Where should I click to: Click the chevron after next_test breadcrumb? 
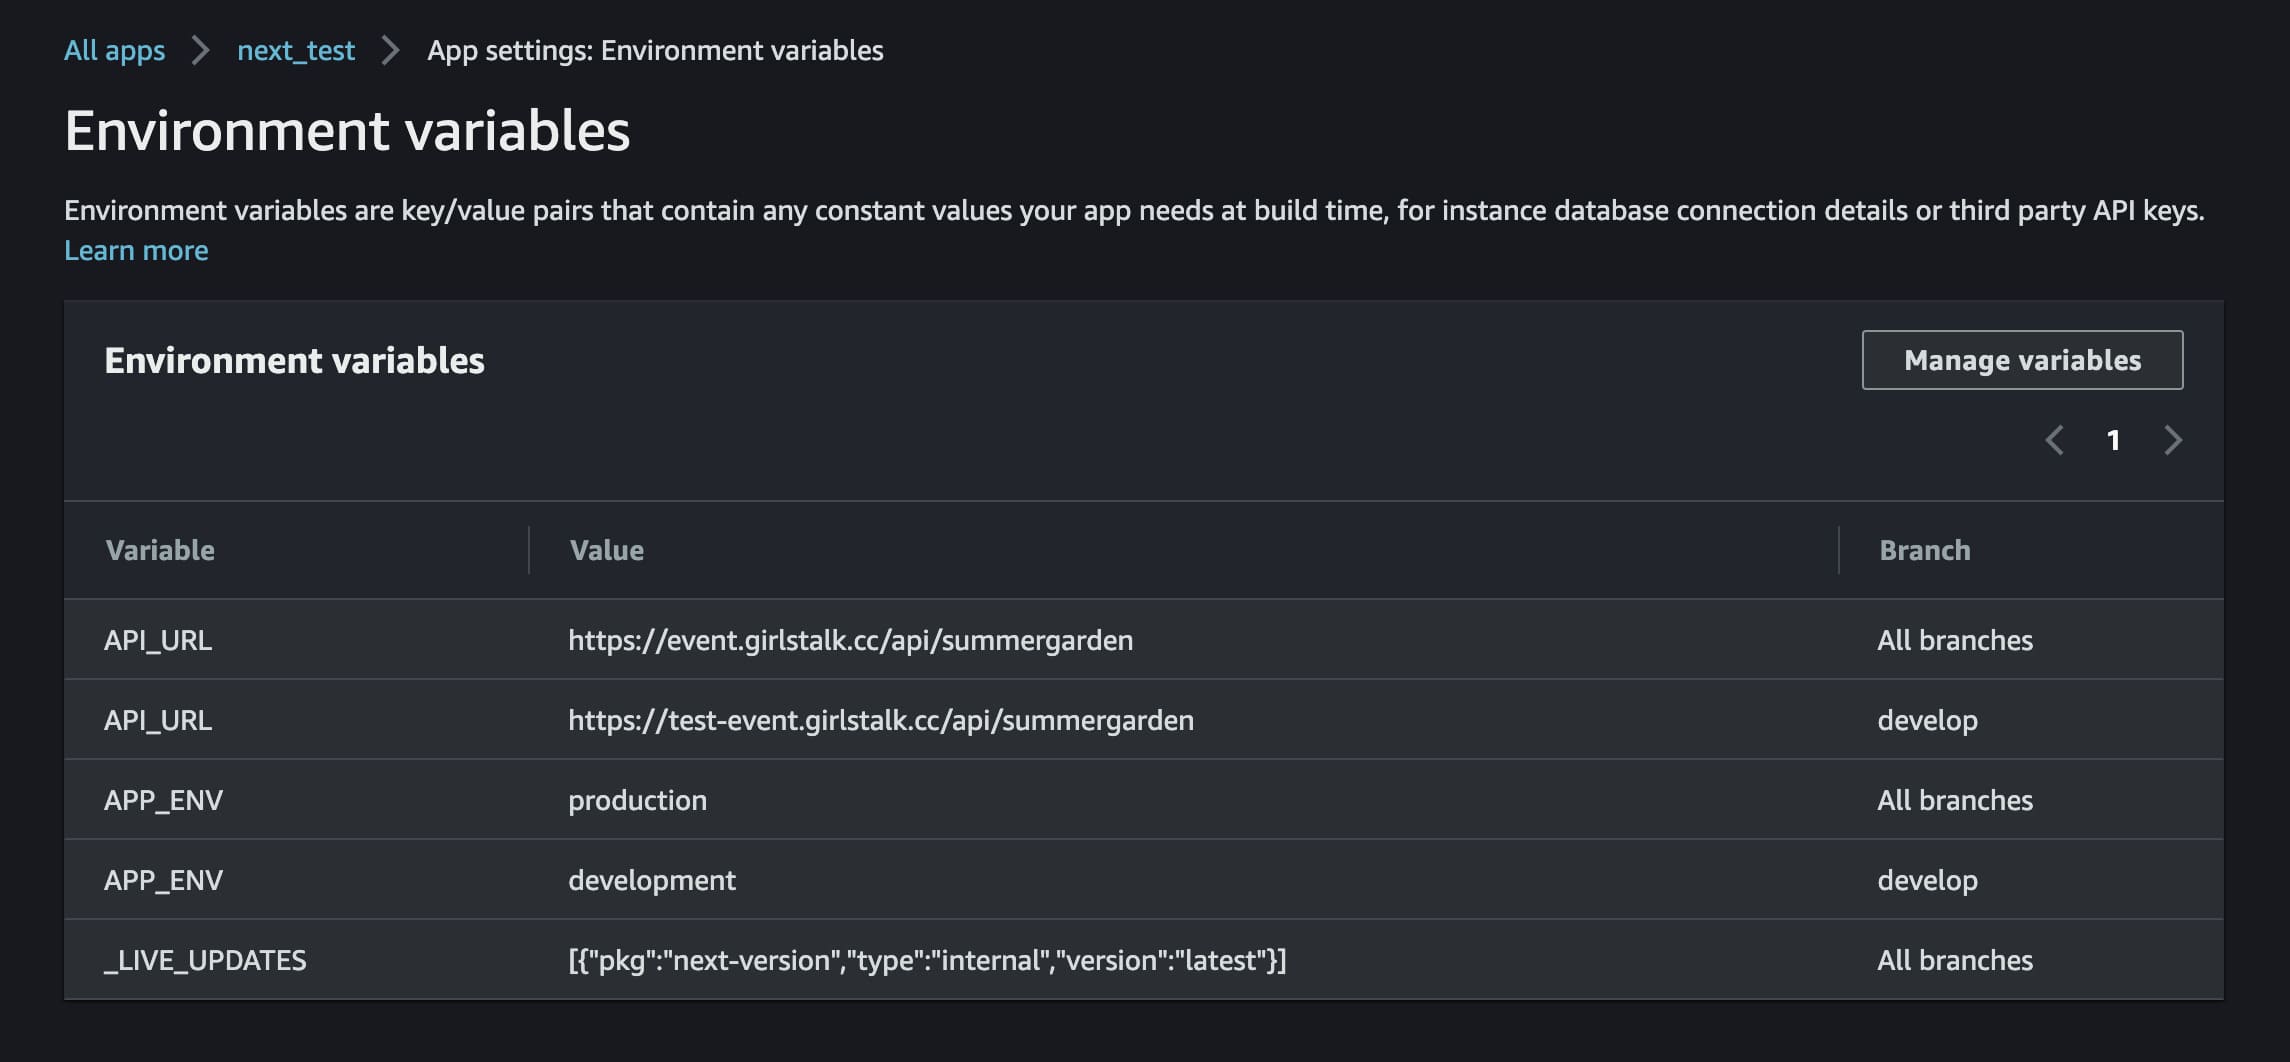coord(390,50)
